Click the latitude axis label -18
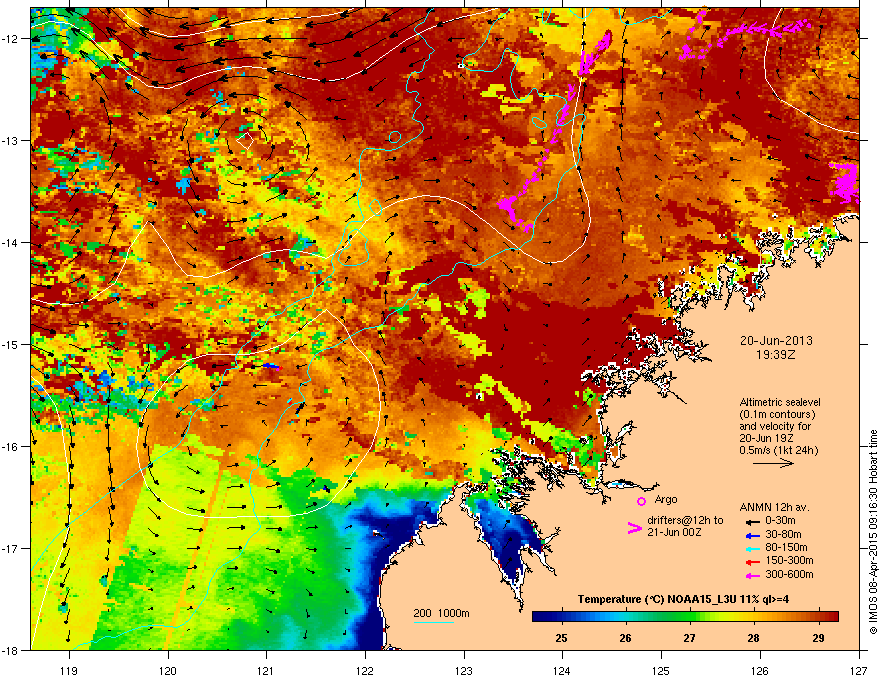The width and height of the screenshot is (880, 680). tap(11, 650)
